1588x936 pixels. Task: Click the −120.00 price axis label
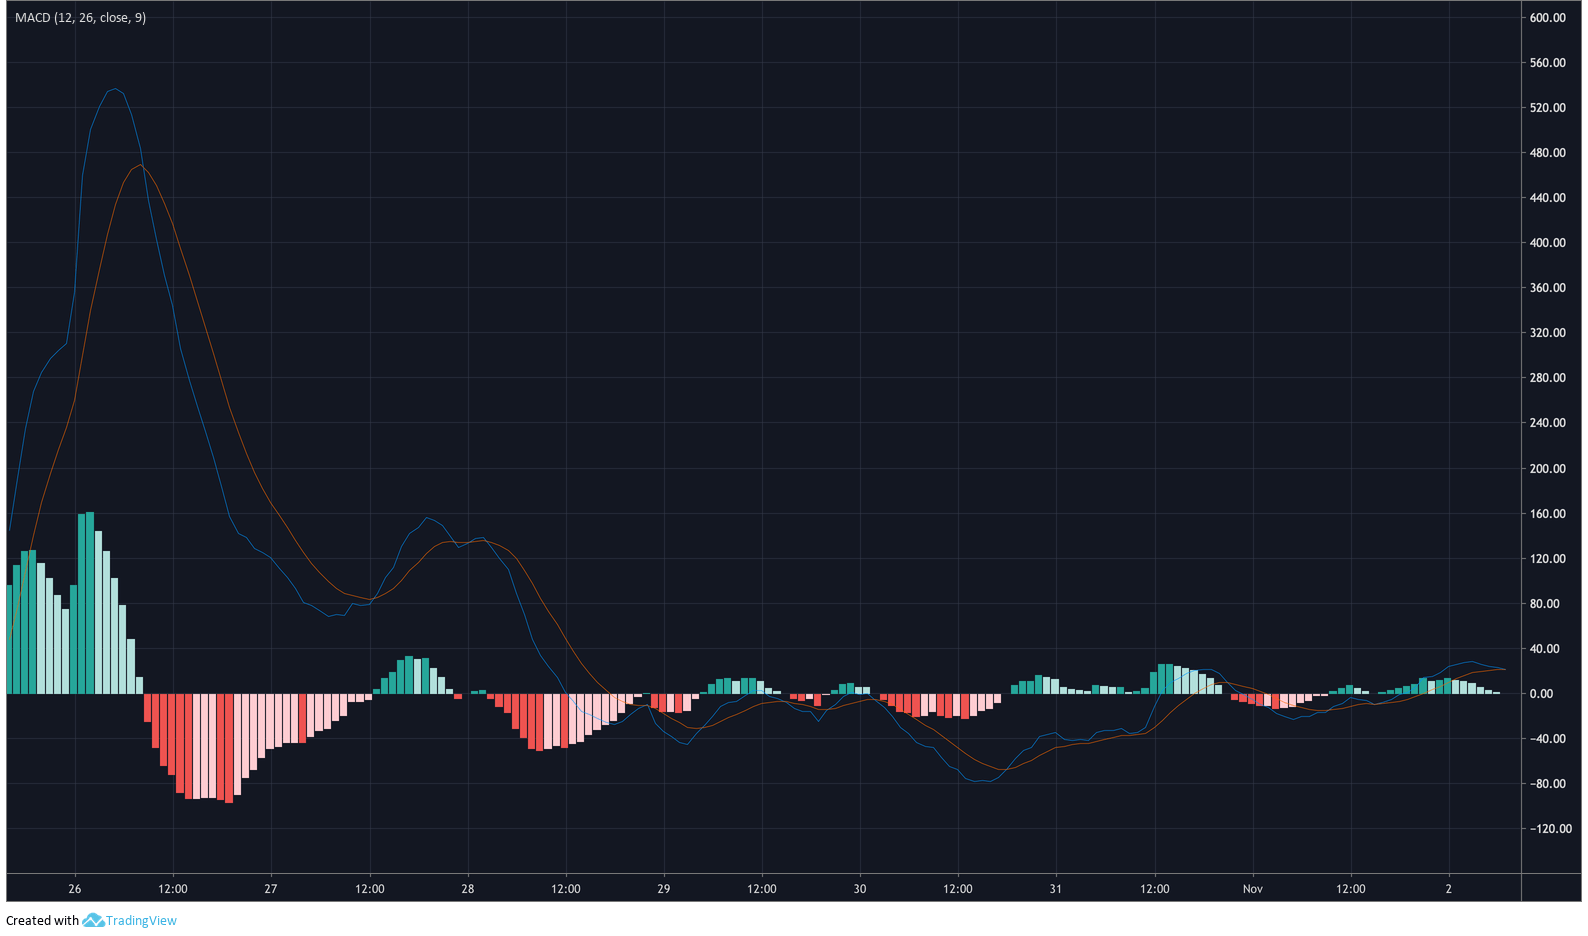tap(1550, 829)
